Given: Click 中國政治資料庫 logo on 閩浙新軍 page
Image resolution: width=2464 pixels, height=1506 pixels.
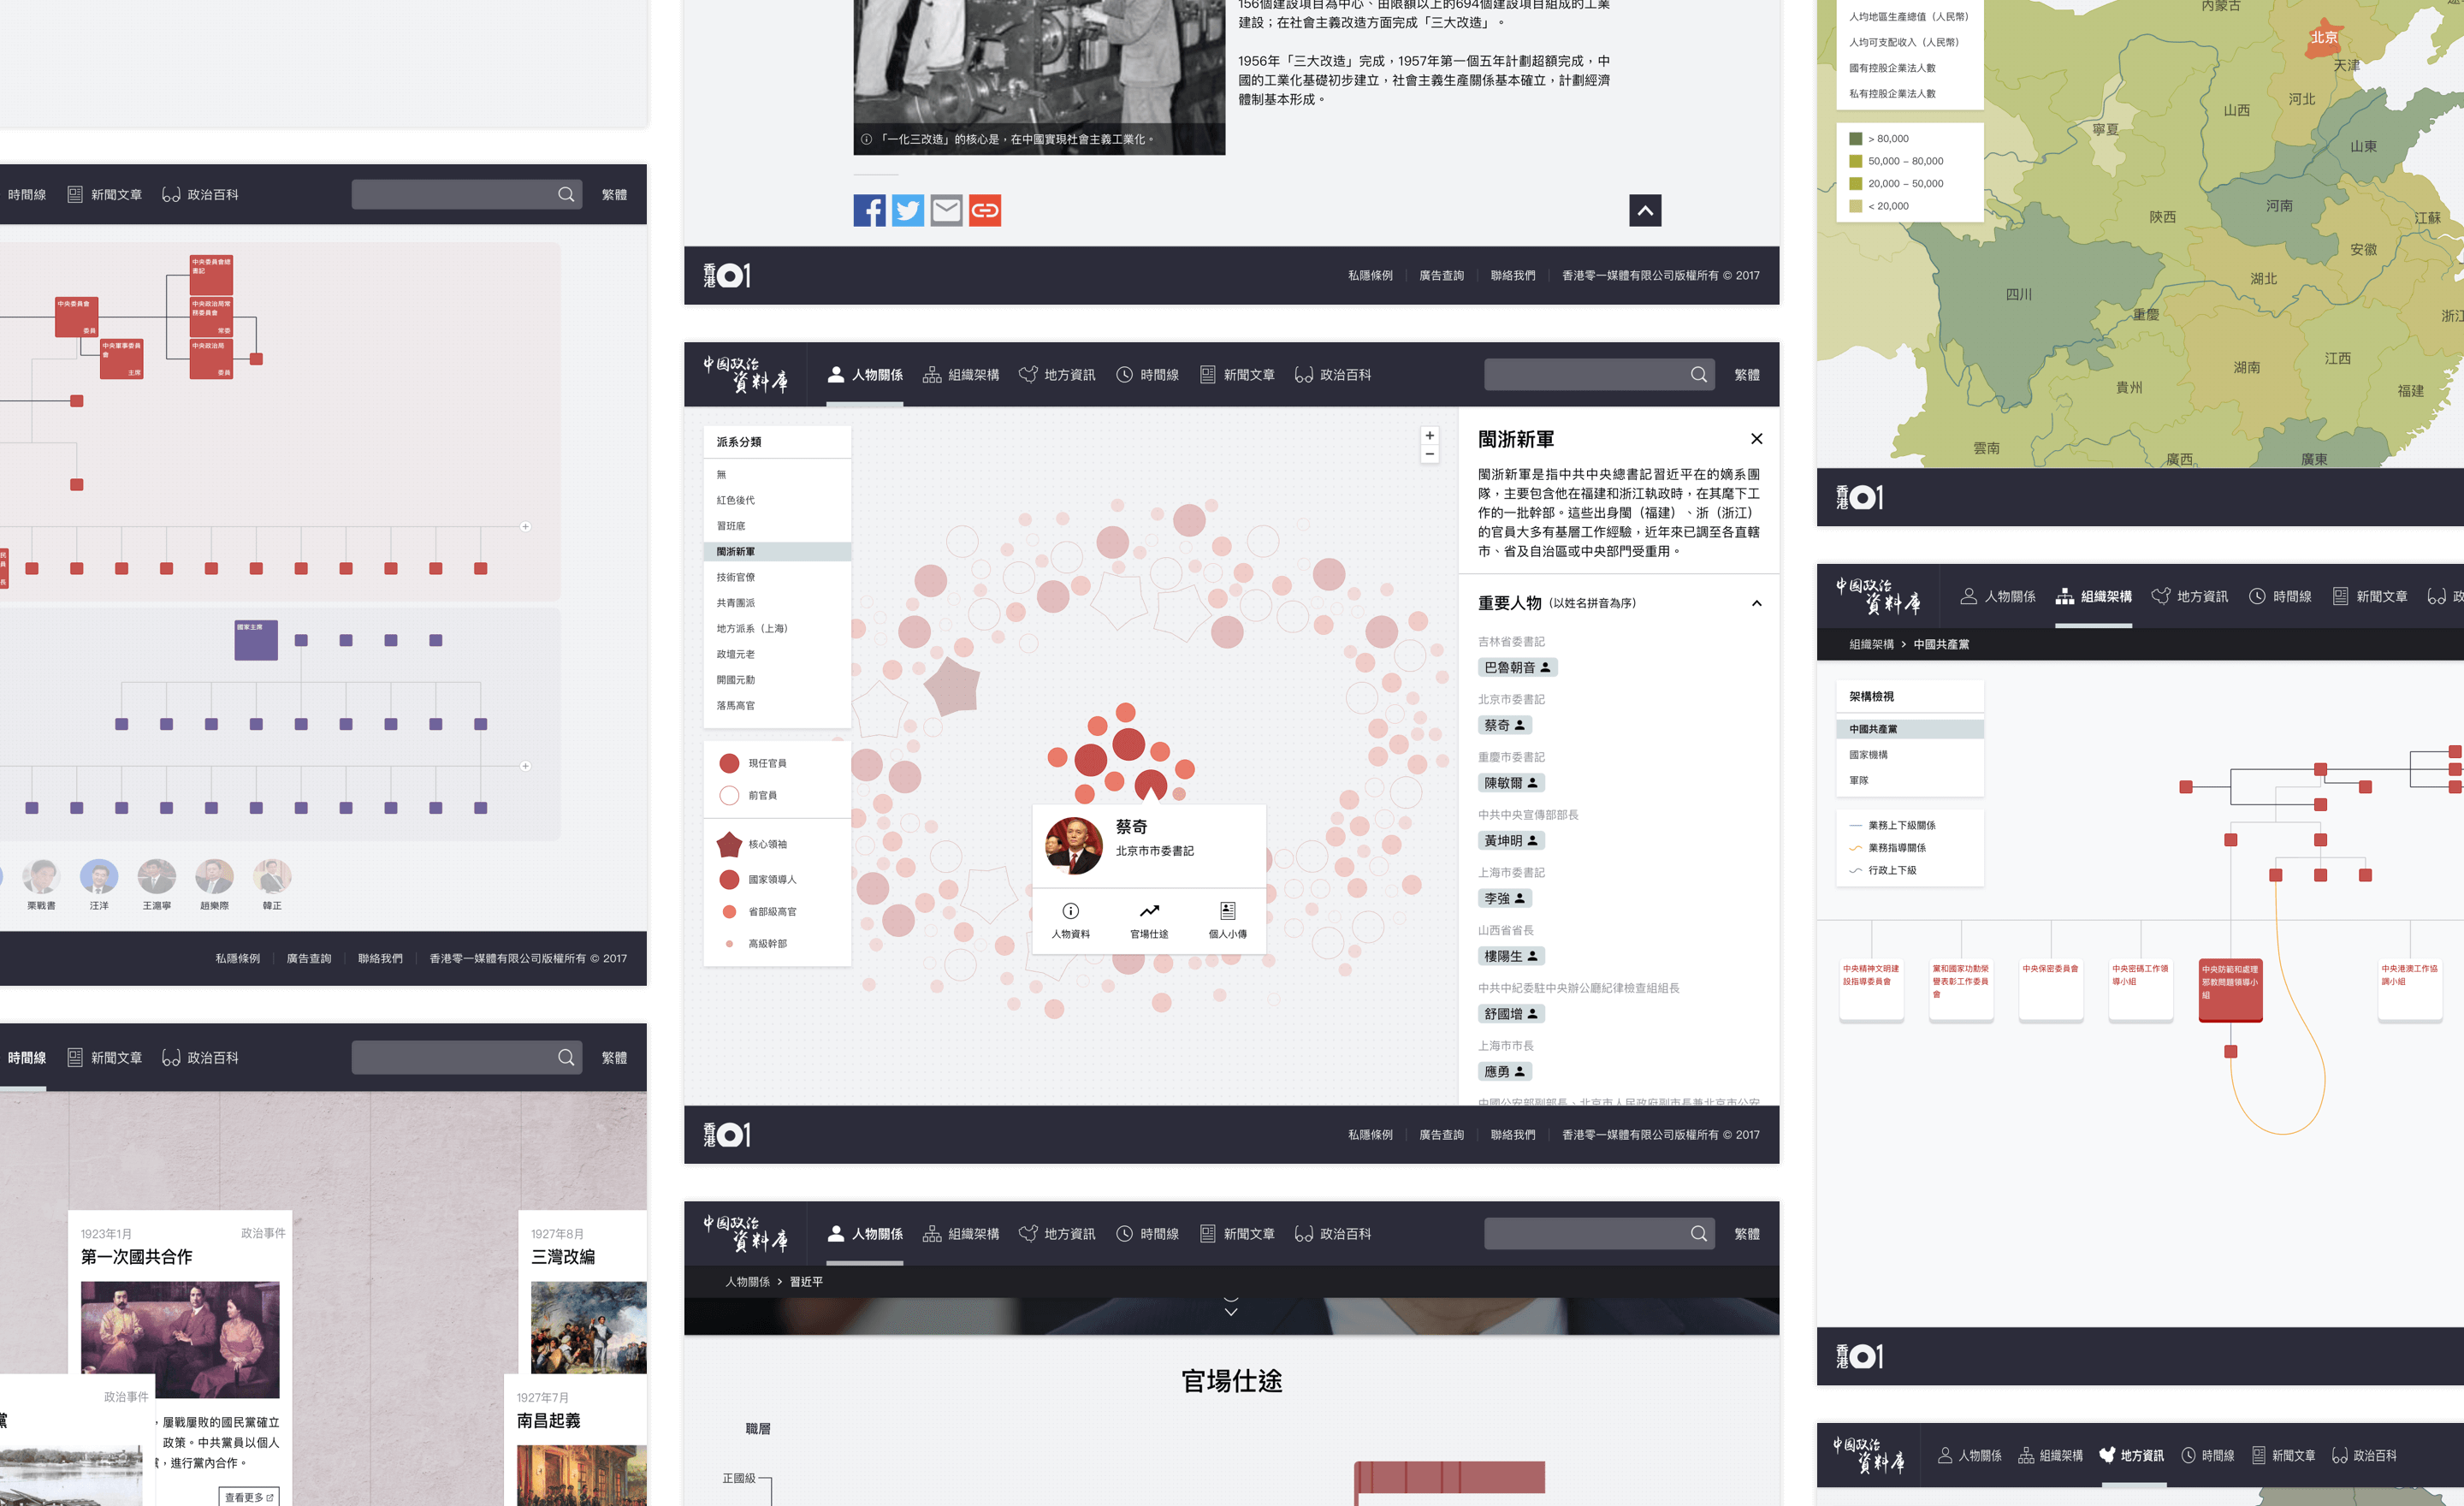Looking at the screenshot, I should point(745,374).
